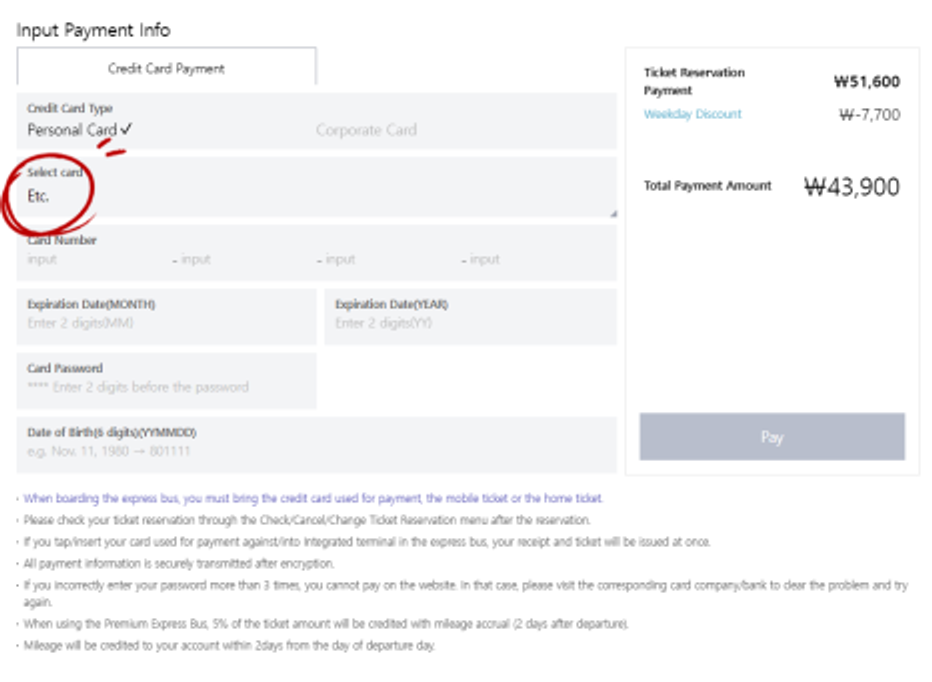The width and height of the screenshot is (932, 682).
Task: Click the dropdown corner arrow of Select card
Action: 613,213
